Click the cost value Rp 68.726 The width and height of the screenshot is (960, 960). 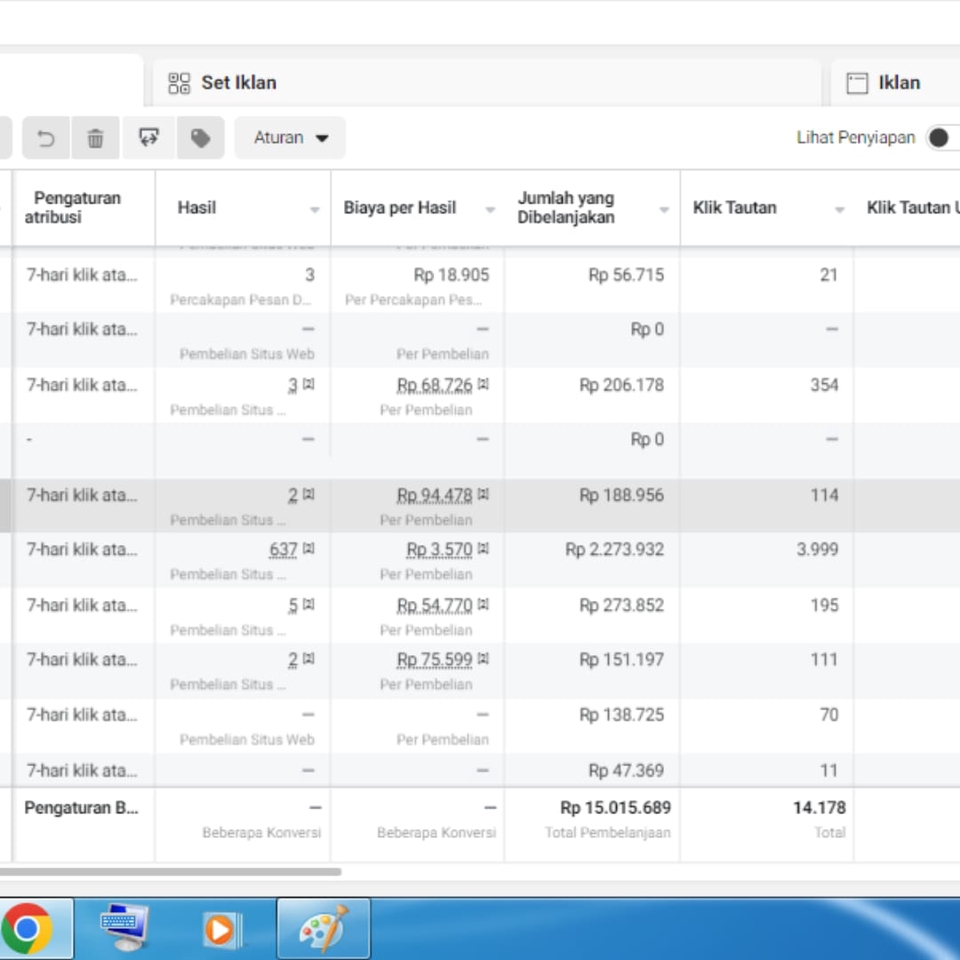pyautogui.click(x=435, y=385)
